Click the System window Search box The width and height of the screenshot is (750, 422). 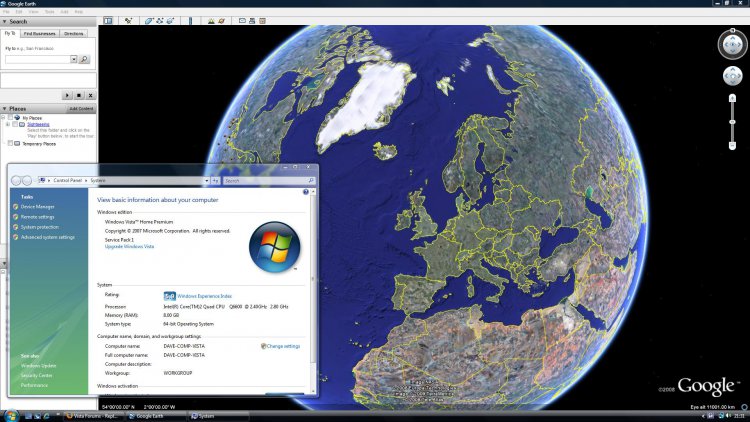click(x=268, y=180)
